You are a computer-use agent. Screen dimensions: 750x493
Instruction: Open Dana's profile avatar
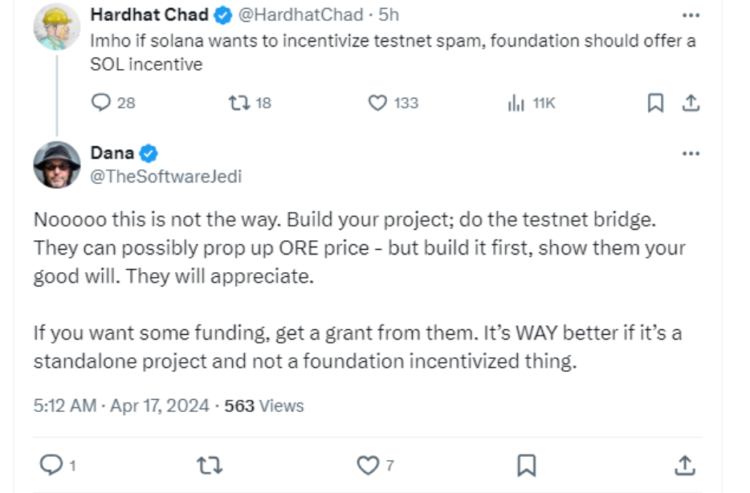pyautogui.click(x=57, y=164)
